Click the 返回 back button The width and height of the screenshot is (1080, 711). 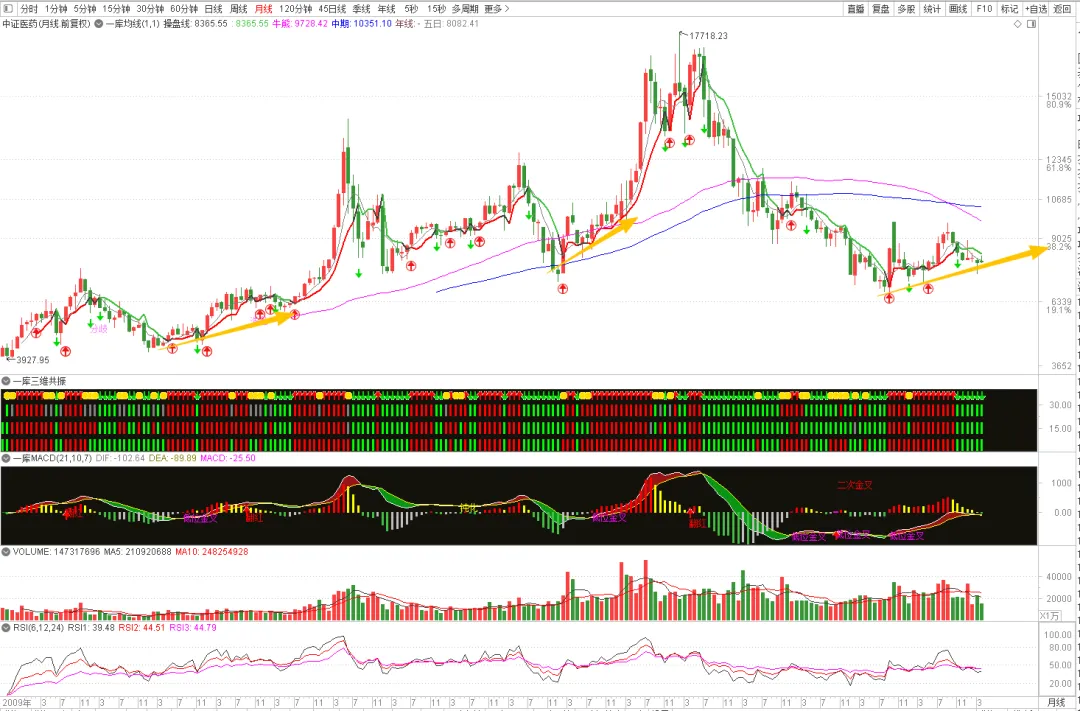(1062, 9)
